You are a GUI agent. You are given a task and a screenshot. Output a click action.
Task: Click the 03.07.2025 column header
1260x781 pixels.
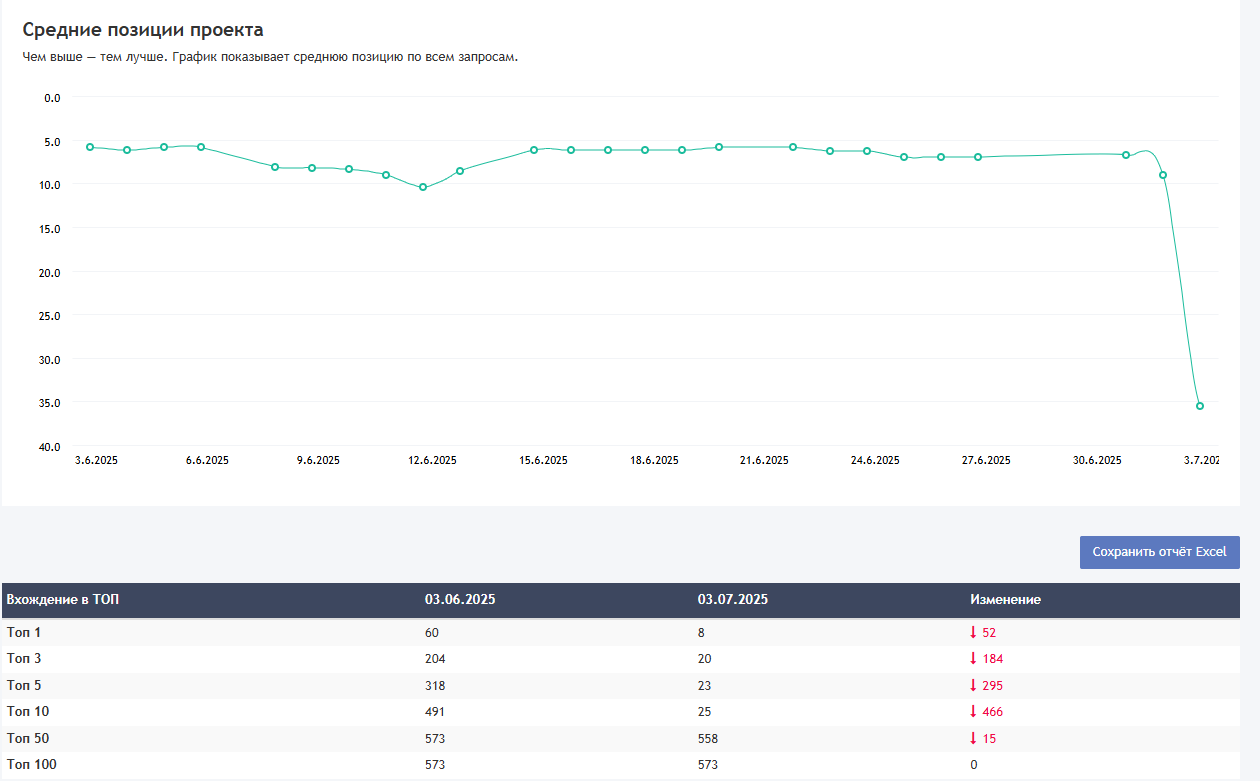pyautogui.click(x=733, y=600)
